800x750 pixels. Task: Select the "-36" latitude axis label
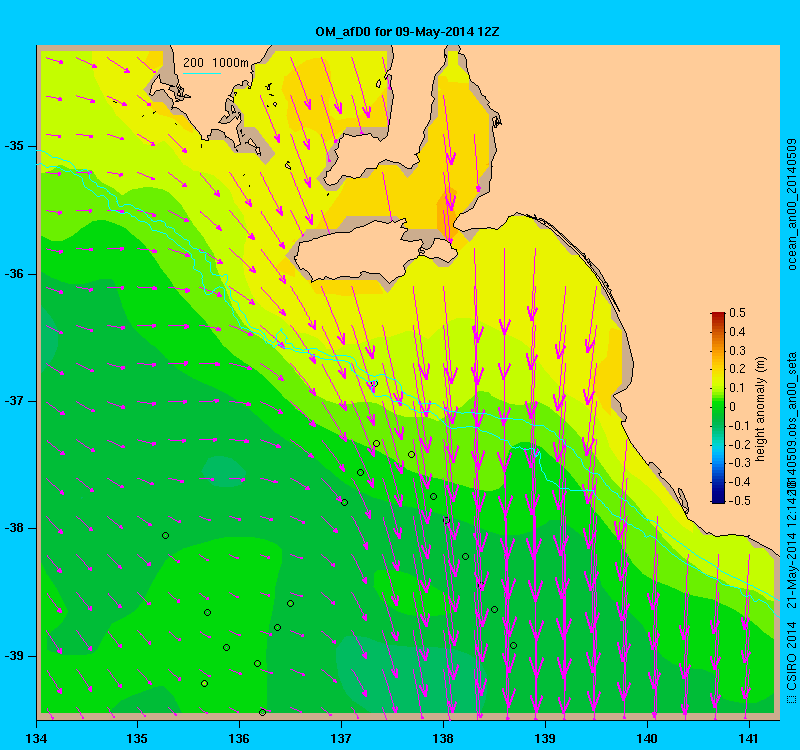coord(14,273)
